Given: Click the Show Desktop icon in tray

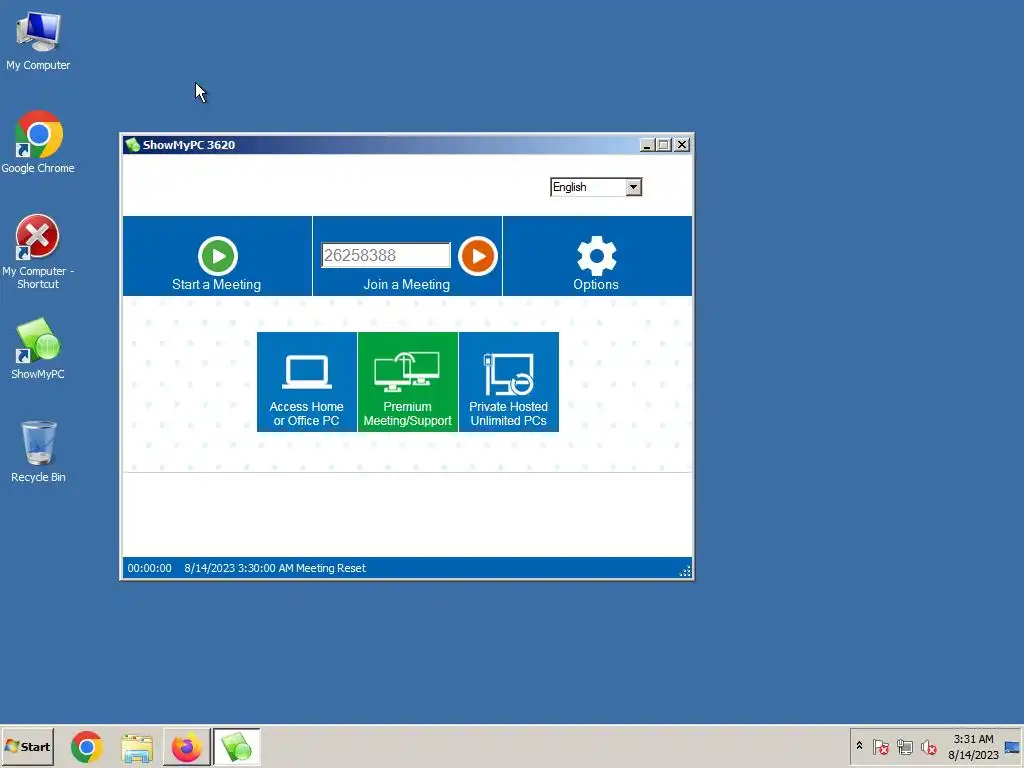Looking at the screenshot, I should 1012,747.
